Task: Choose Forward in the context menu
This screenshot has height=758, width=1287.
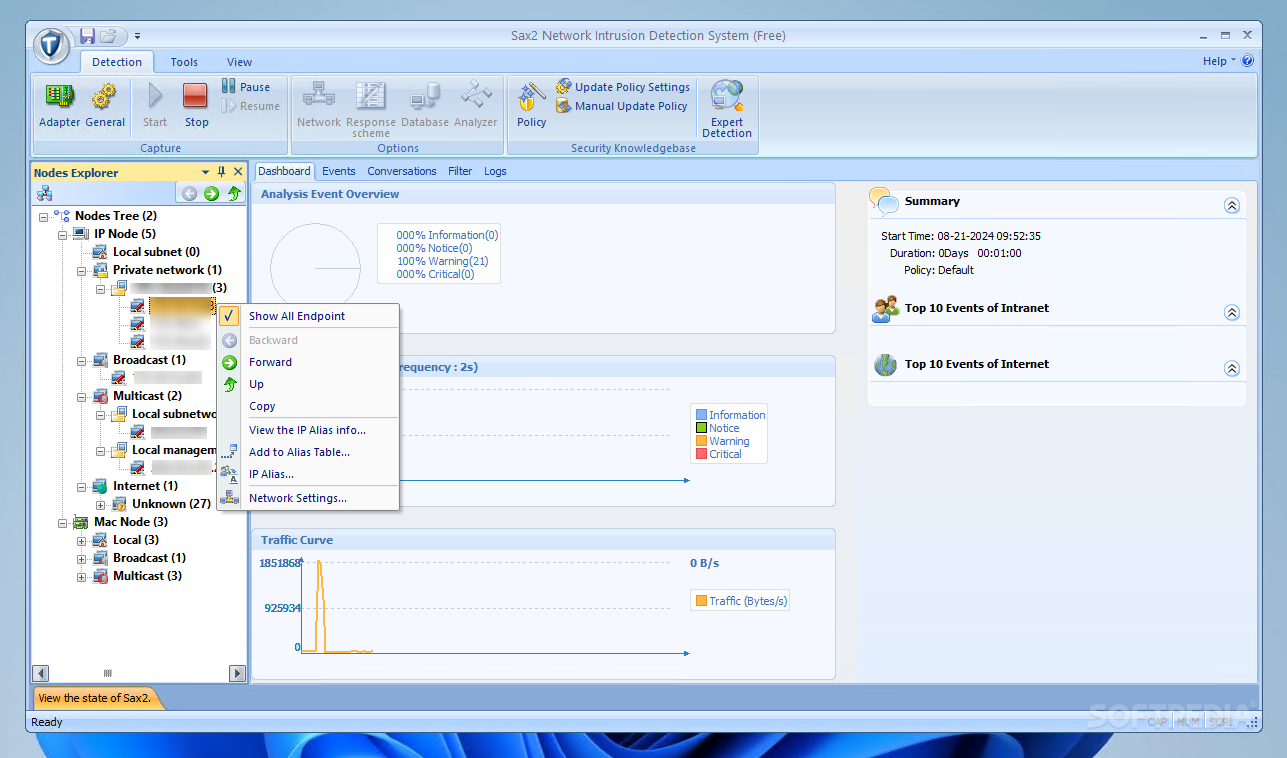Action: (x=308, y=362)
